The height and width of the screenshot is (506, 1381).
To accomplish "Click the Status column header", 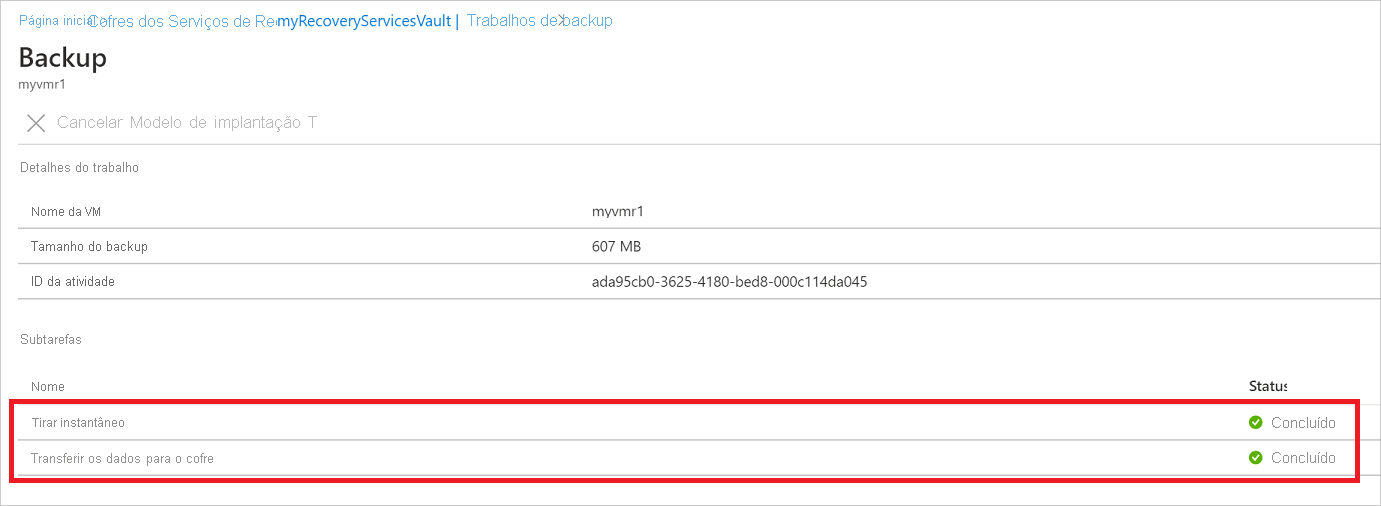I will click(x=1268, y=386).
